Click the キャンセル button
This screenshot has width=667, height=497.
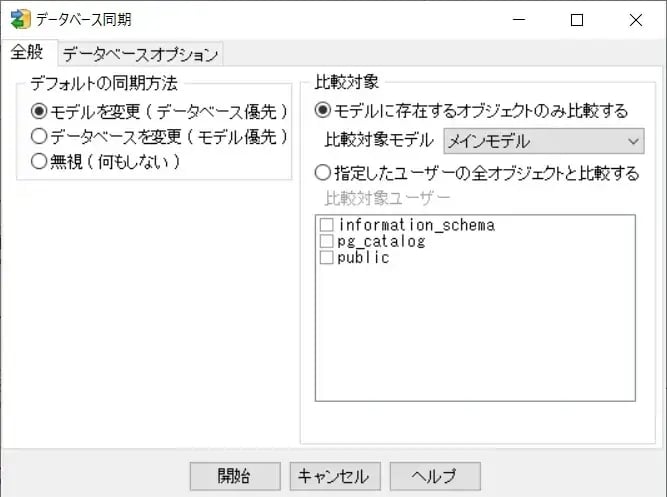pyautogui.click(x=335, y=475)
